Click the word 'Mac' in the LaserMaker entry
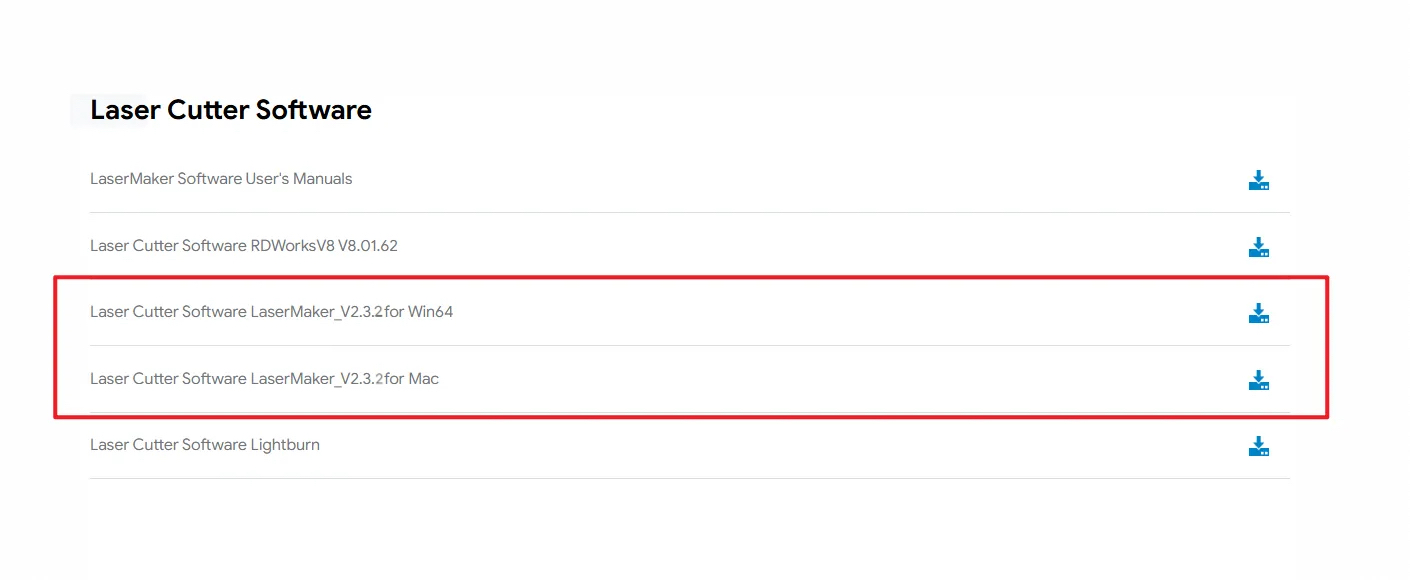The image size is (1410, 580). 423,379
